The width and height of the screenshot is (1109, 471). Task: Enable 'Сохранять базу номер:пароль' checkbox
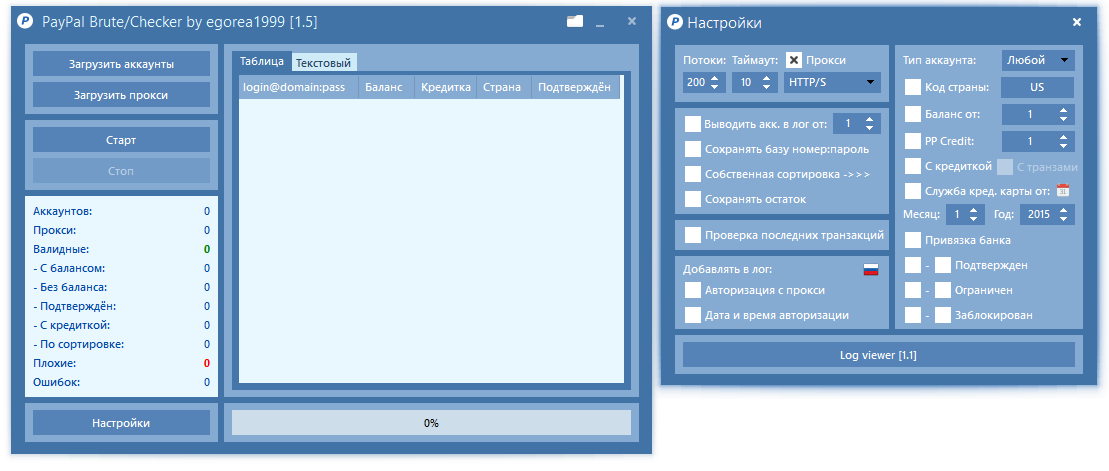tap(693, 149)
